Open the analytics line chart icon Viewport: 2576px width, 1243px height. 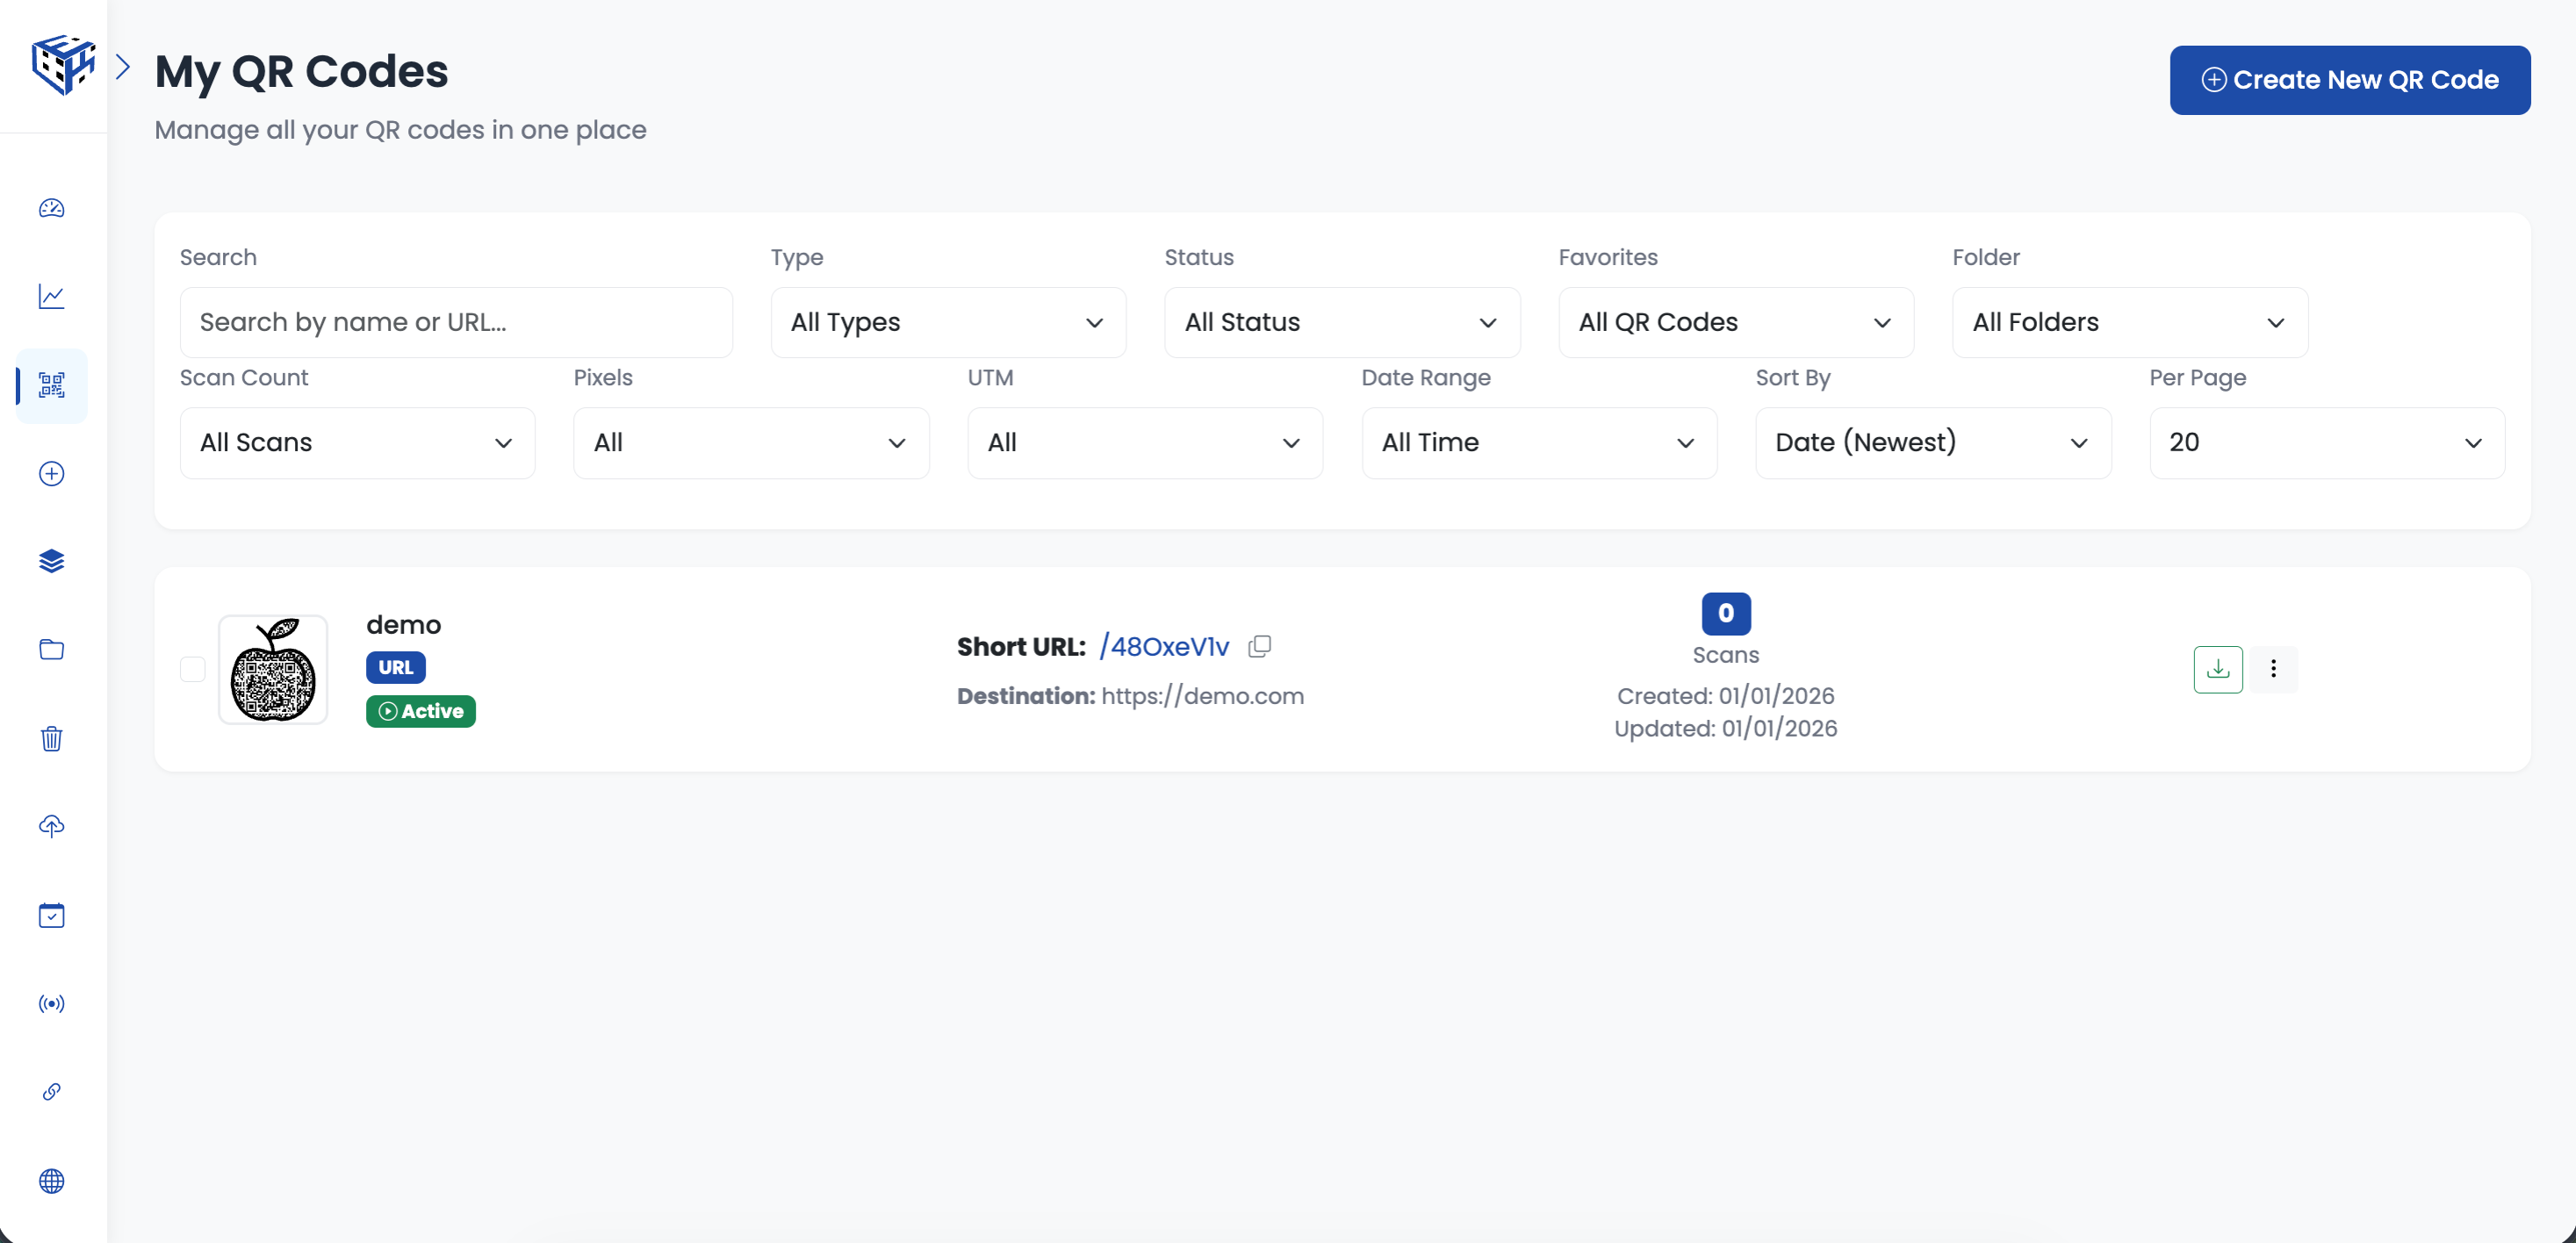52,297
